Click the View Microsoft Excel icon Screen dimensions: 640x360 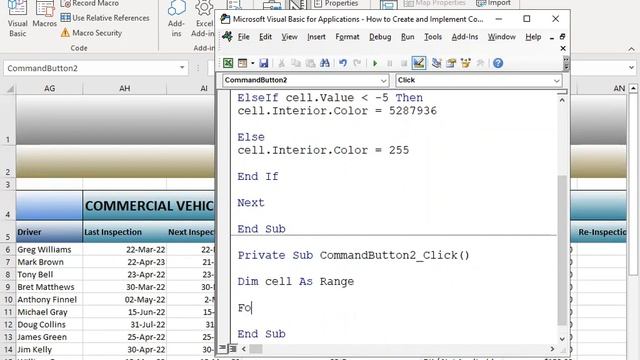pos(228,63)
